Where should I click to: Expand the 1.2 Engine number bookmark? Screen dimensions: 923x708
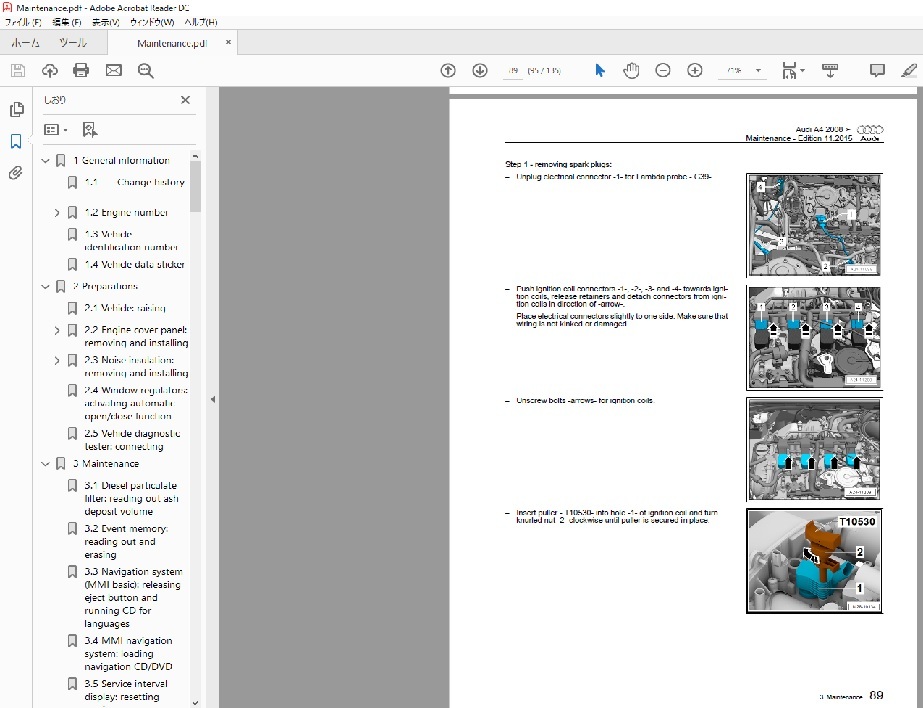click(57, 212)
